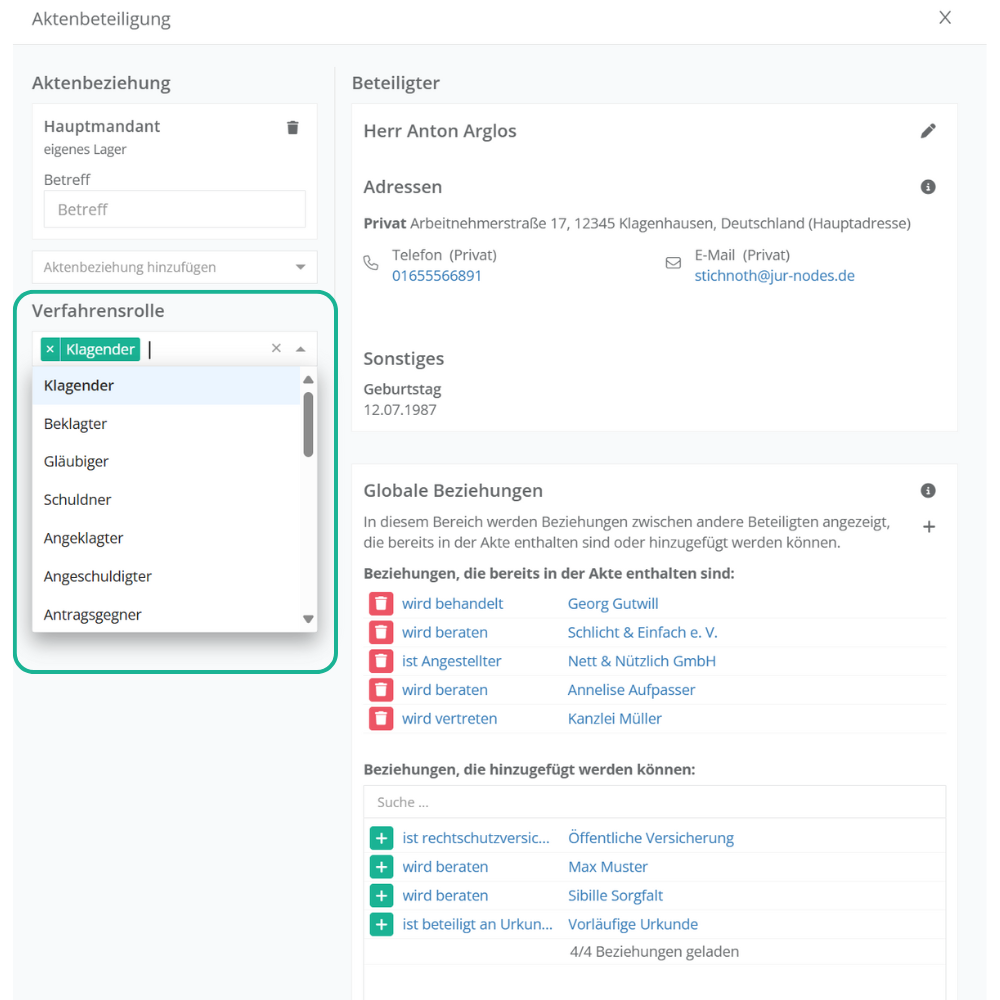
Task: Add the 'wird beraten' Max Muster relationship
Action: point(381,867)
